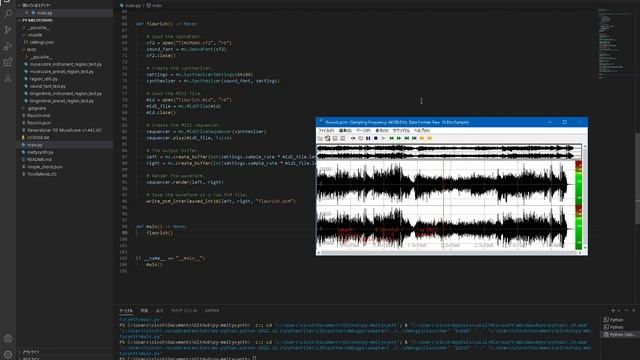
Task: Open settings.json in the explorer
Action: pos(42,42)
